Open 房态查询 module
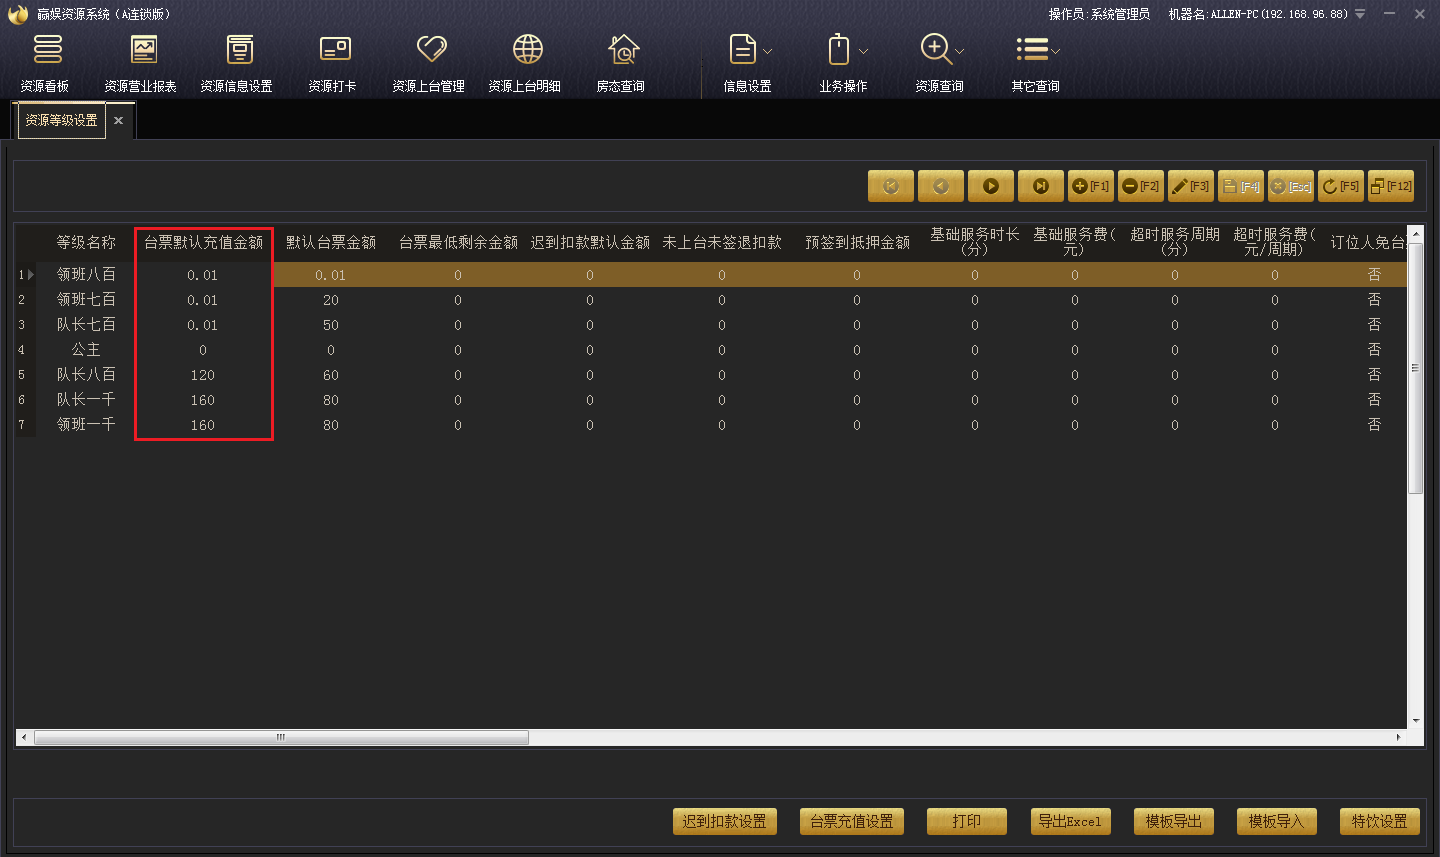Image resolution: width=1440 pixels, height=857 pixels. pyautogui.click(x=621, y=63)
